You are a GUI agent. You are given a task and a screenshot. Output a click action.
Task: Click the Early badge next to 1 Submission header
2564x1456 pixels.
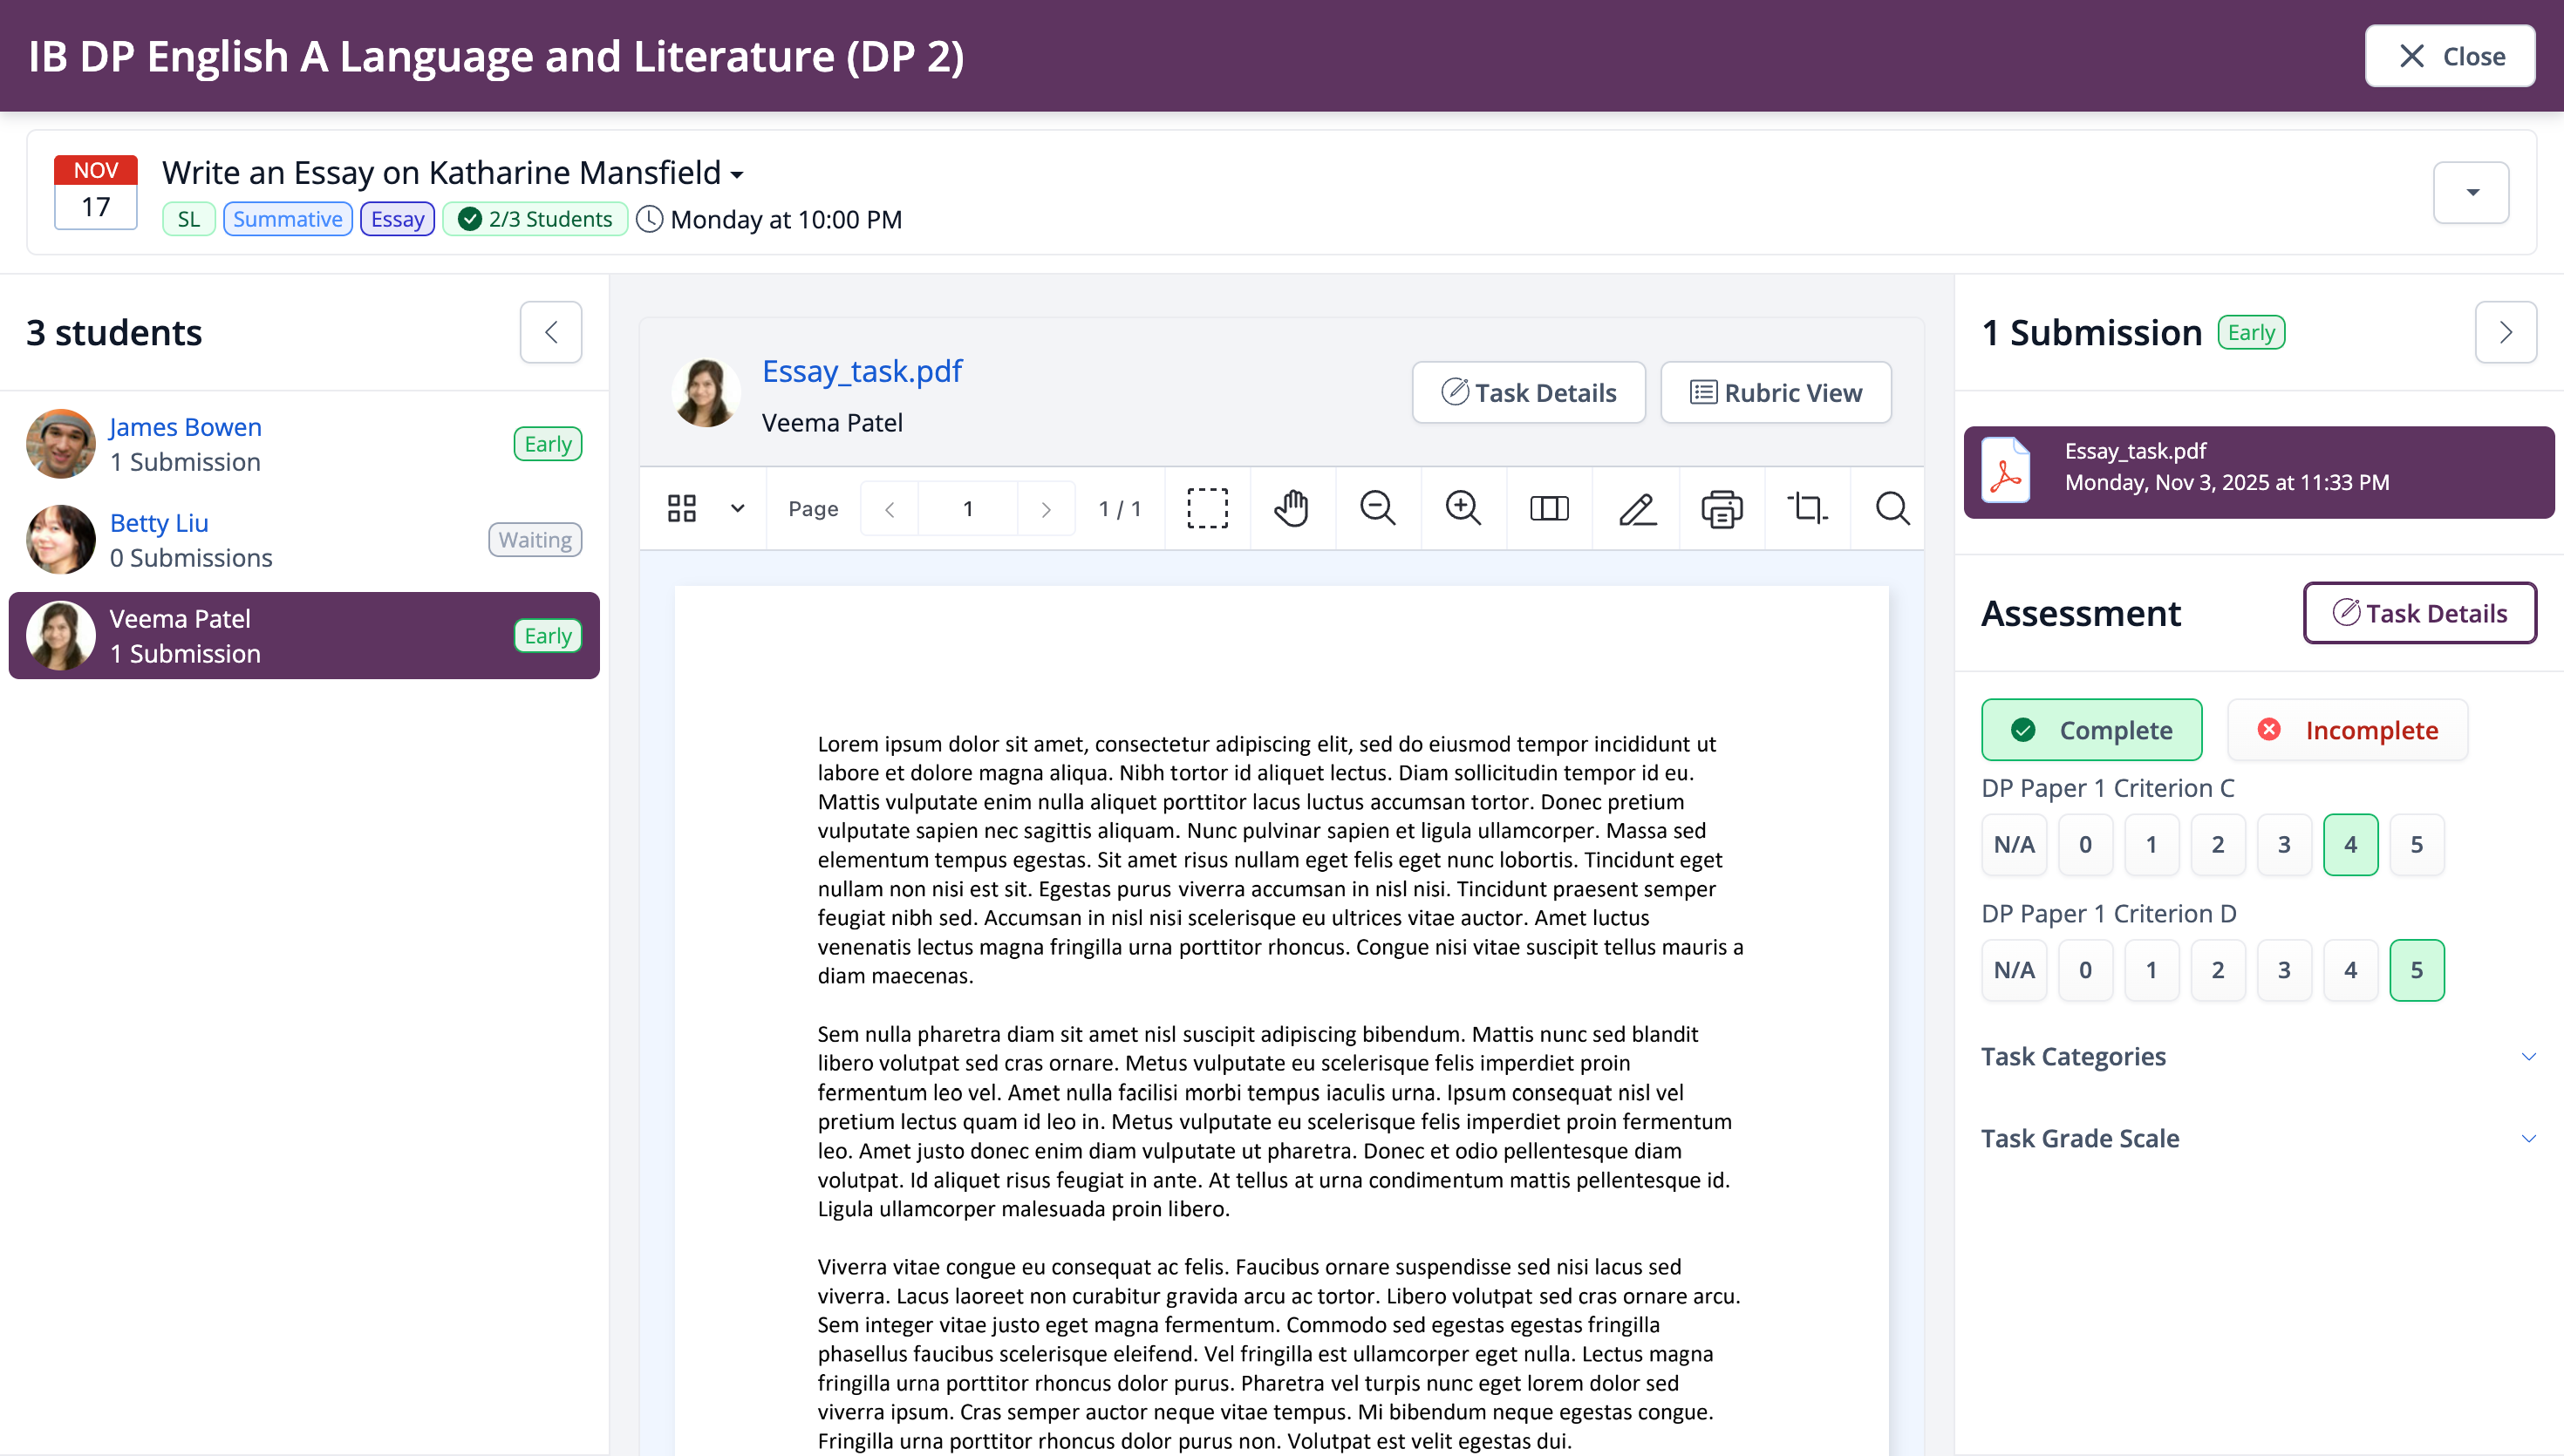pos(2250,332)
